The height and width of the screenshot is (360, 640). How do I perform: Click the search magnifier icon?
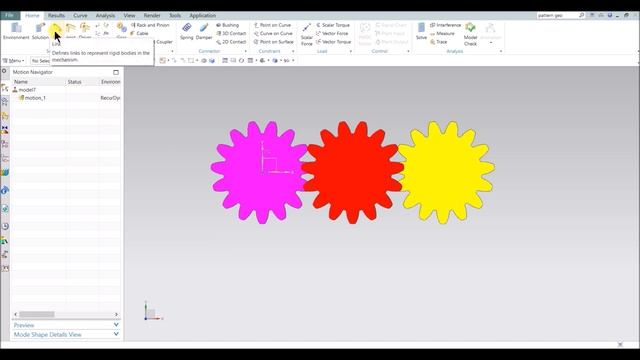[x=581, y=15]
